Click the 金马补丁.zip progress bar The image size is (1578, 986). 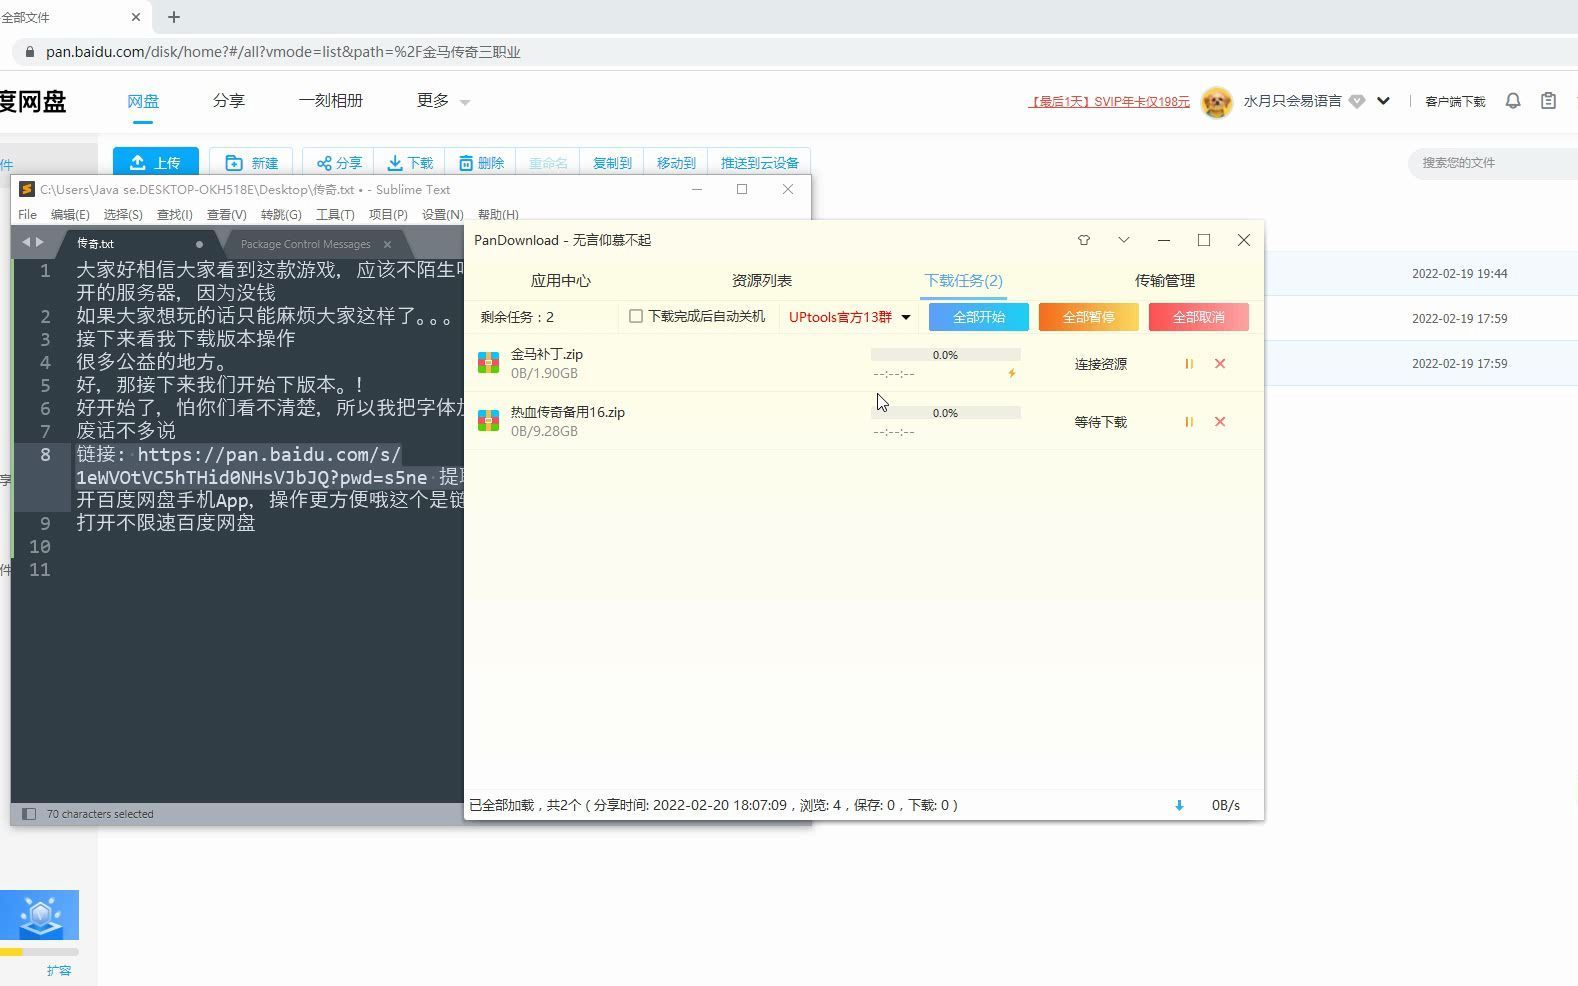tap(946, 355)
